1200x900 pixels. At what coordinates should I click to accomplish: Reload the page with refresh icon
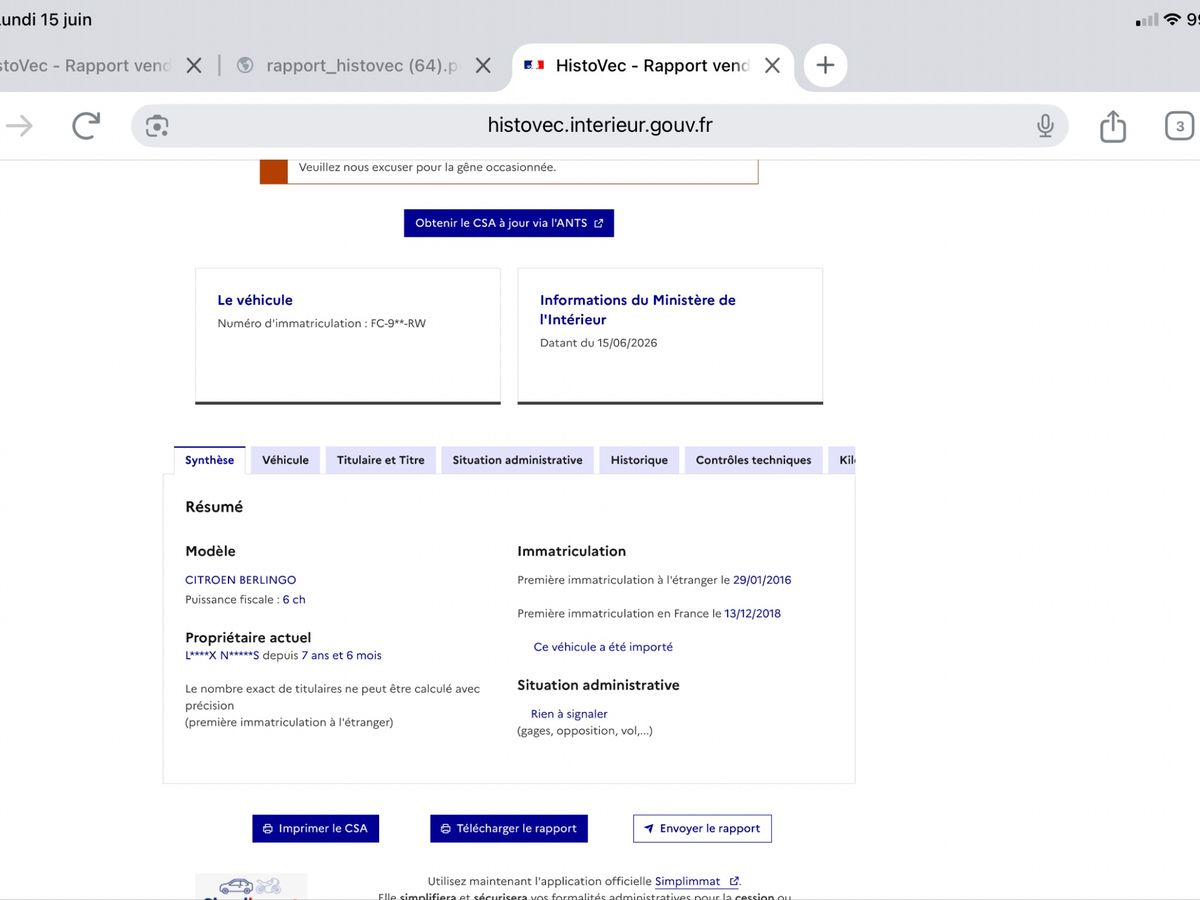pos(86,125)
